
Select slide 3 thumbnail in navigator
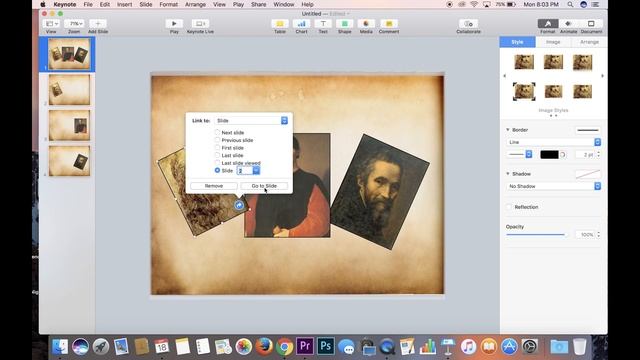tap(69, 125)
